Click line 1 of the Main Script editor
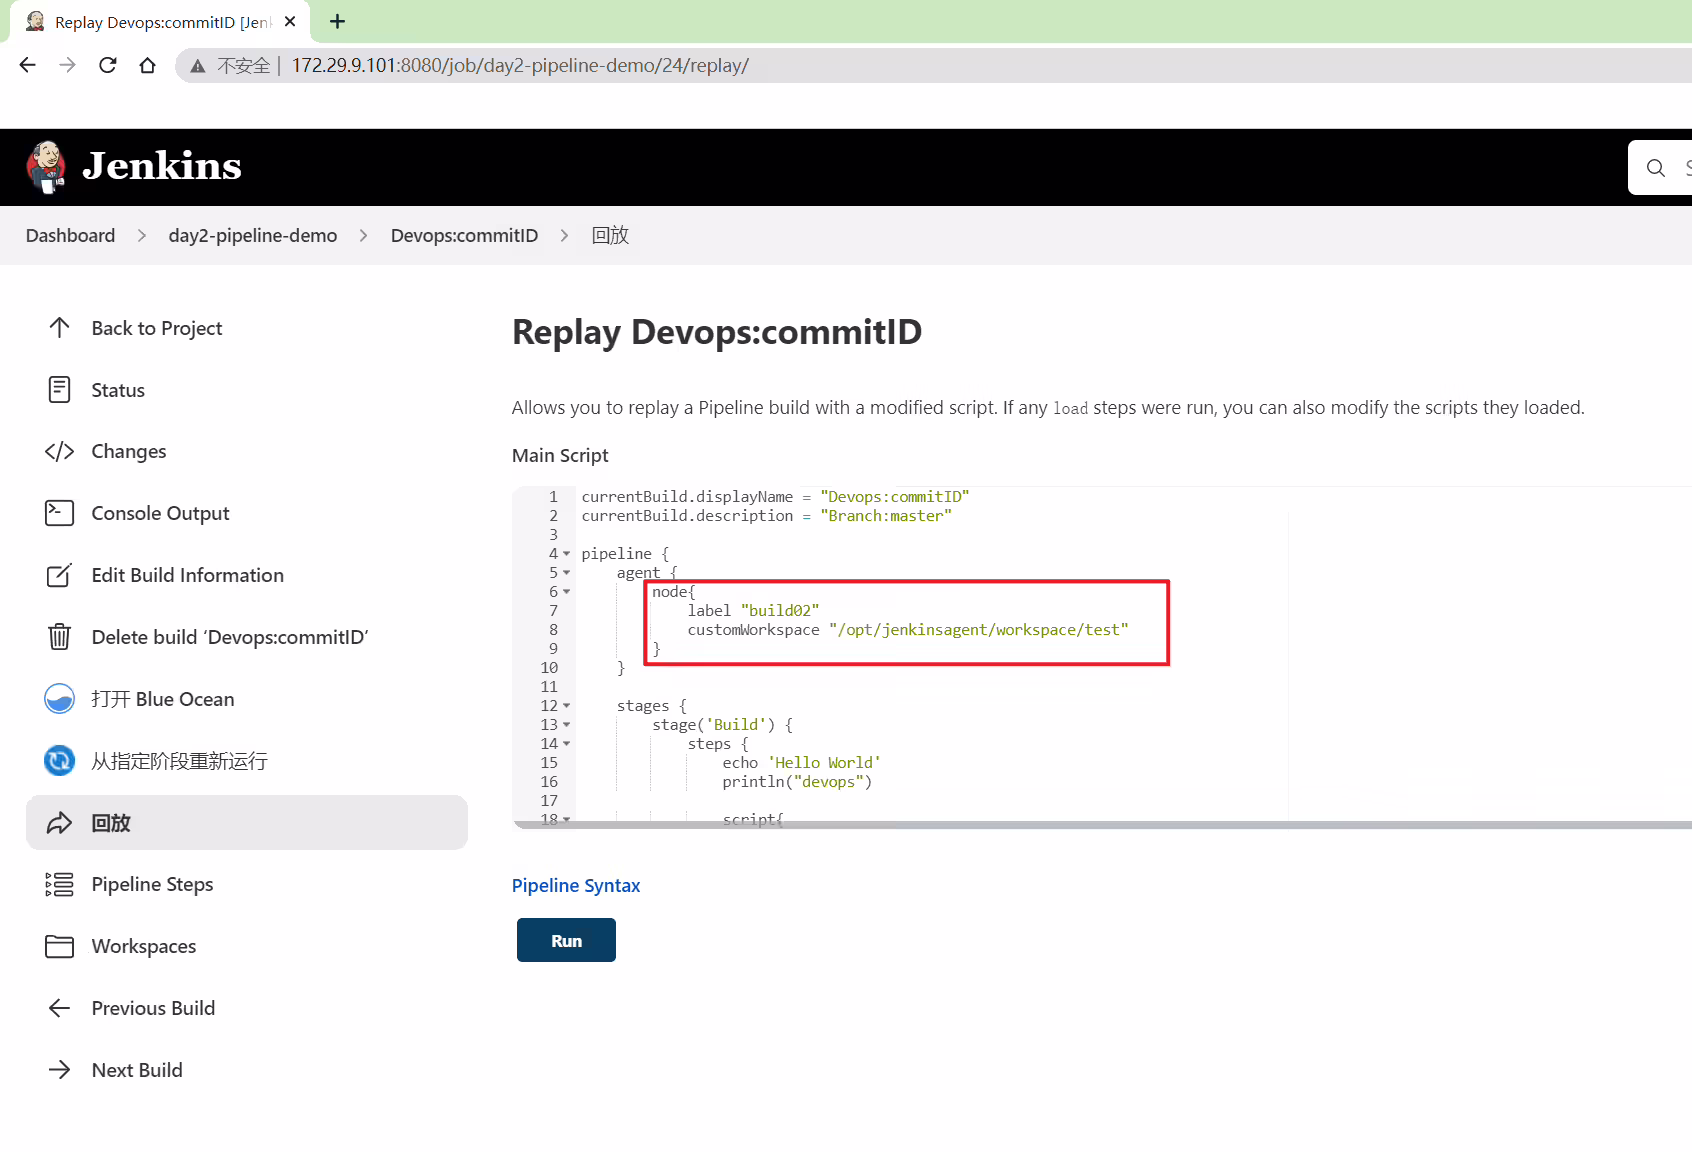Viewport: 1692px width, 1152px height. click(775, 497)
